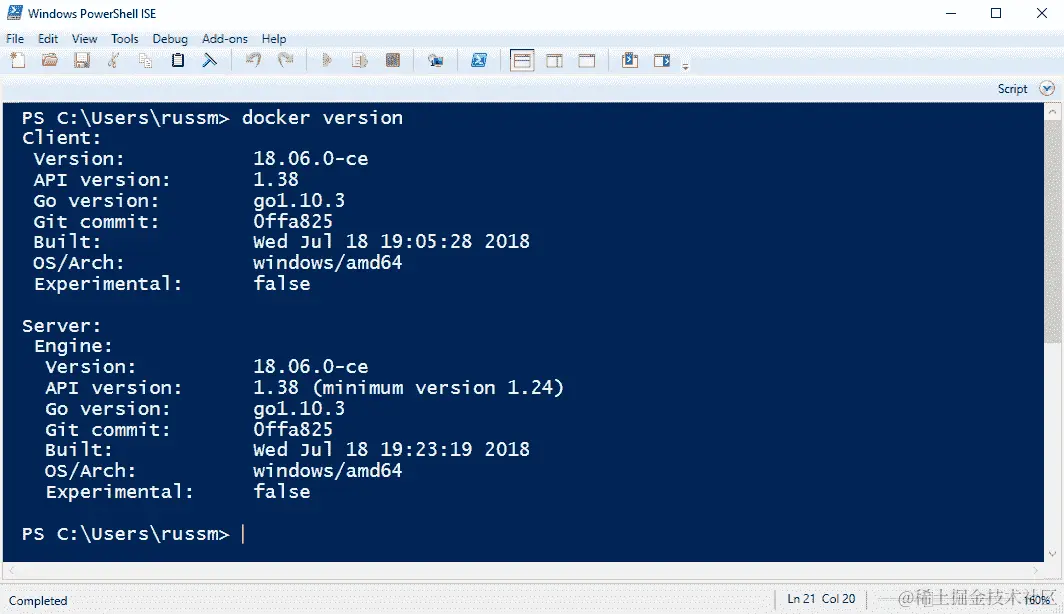This screenshot has height=614, width=1064.
Task: Show Command Add-on pane icon
Action: click(662, 60)
